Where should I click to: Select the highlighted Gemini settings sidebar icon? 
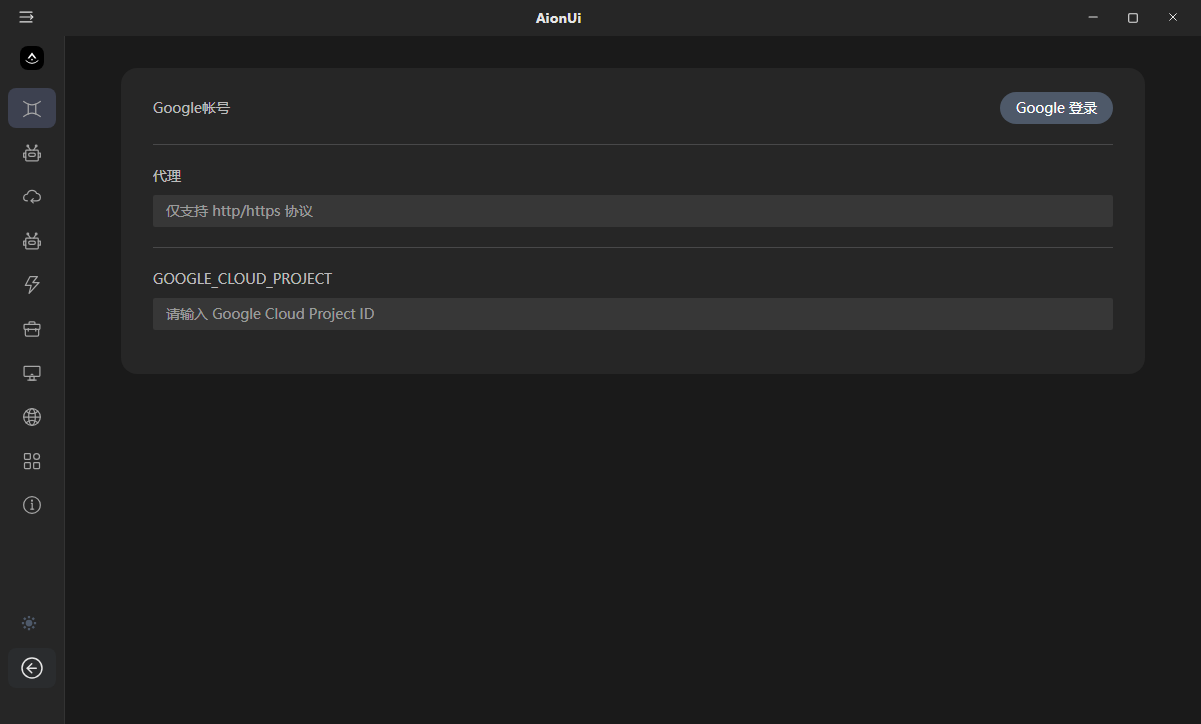32,108
